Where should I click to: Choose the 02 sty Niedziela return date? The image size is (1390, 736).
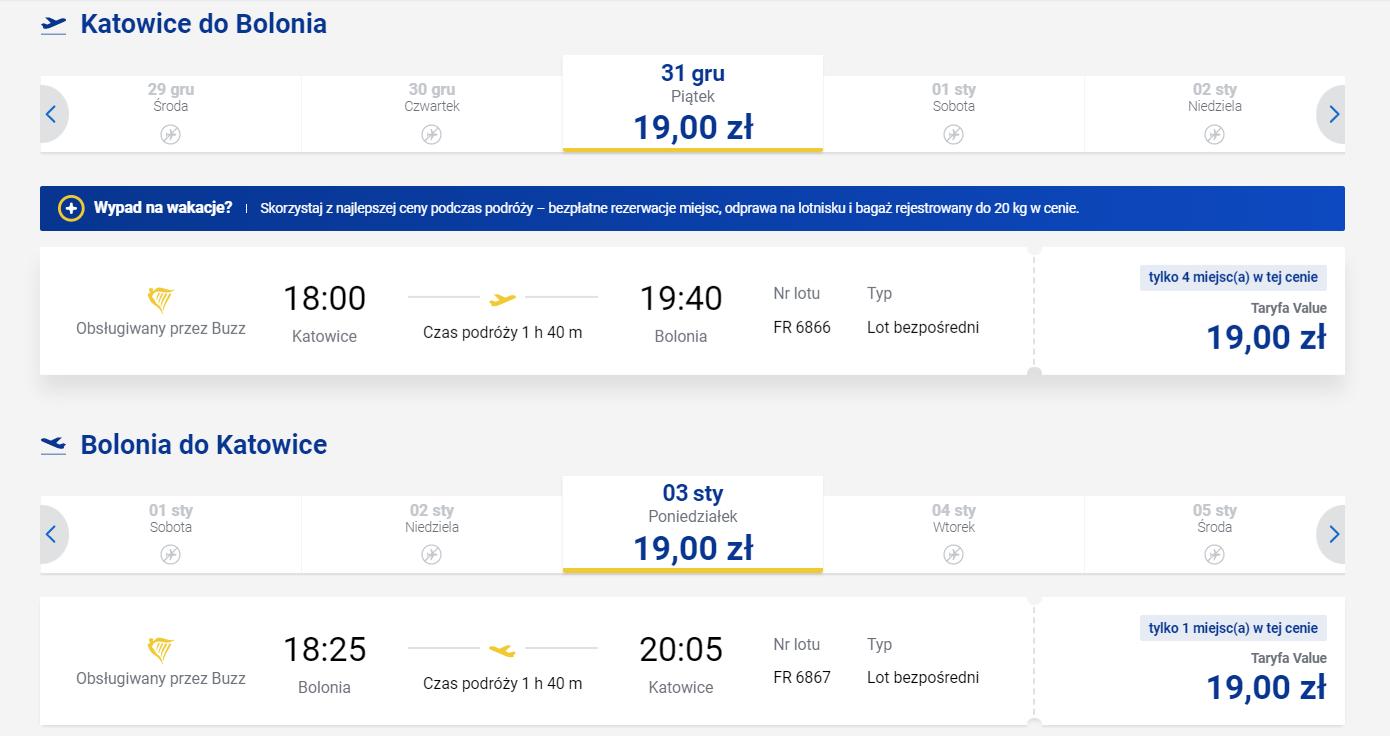coord(431,535)
